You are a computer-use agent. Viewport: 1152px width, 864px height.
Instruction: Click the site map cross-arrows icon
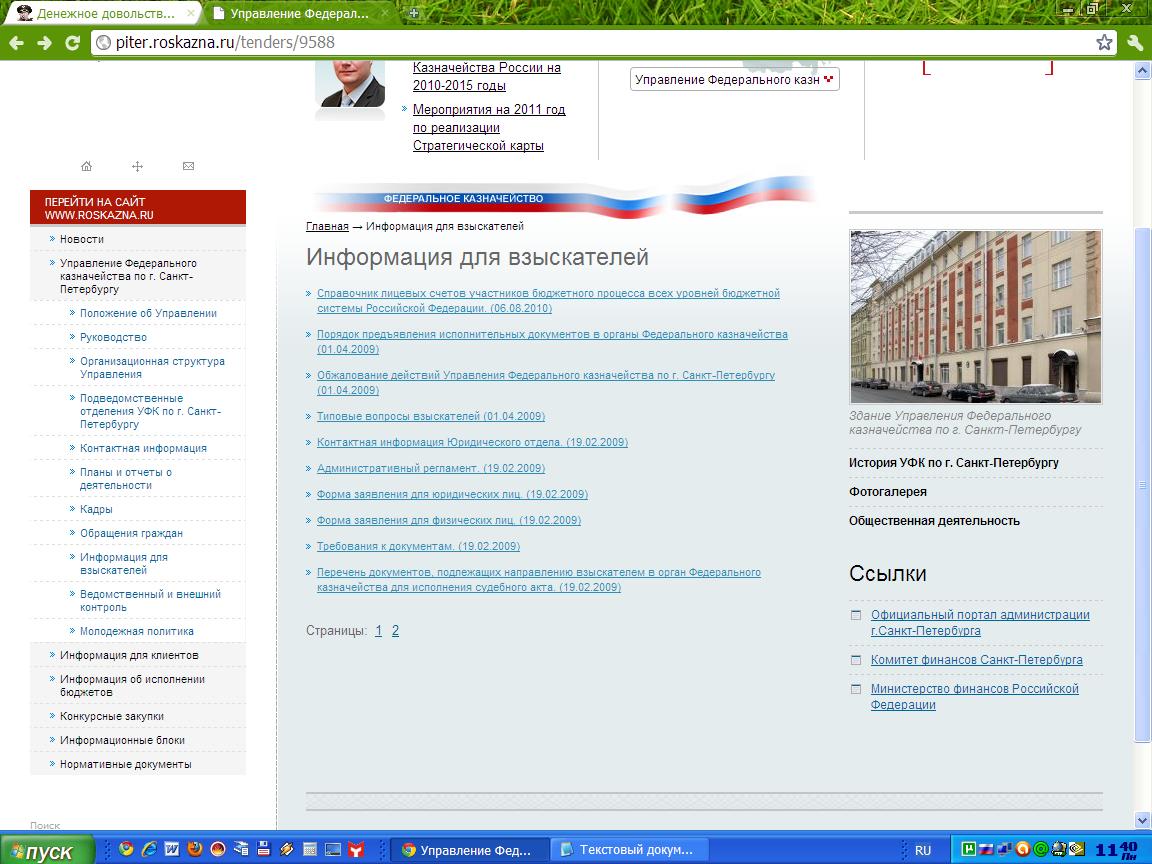(x=138, y=166)
